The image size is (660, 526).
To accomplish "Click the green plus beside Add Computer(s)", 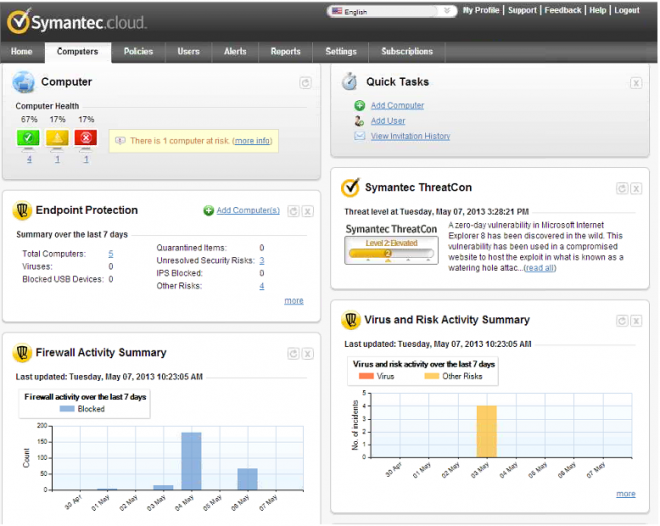I will click(x=208, y=210).
